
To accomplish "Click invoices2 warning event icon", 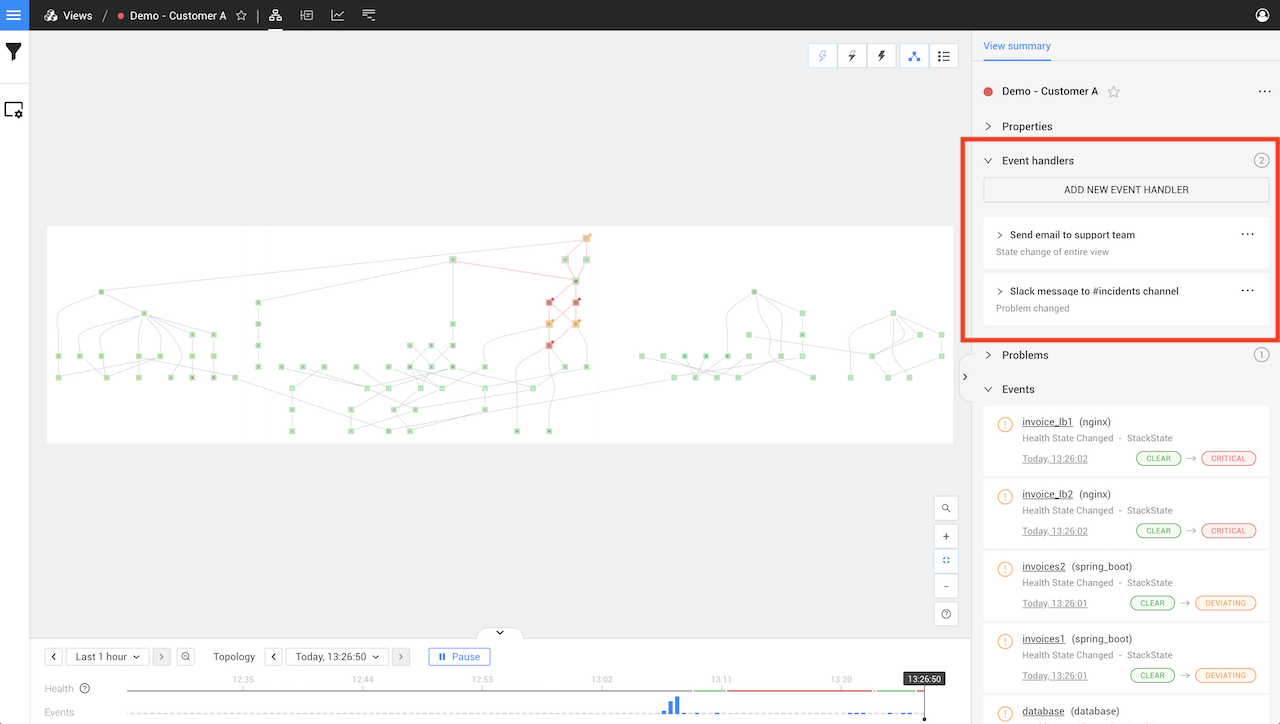I will [x=1005, y=569].
